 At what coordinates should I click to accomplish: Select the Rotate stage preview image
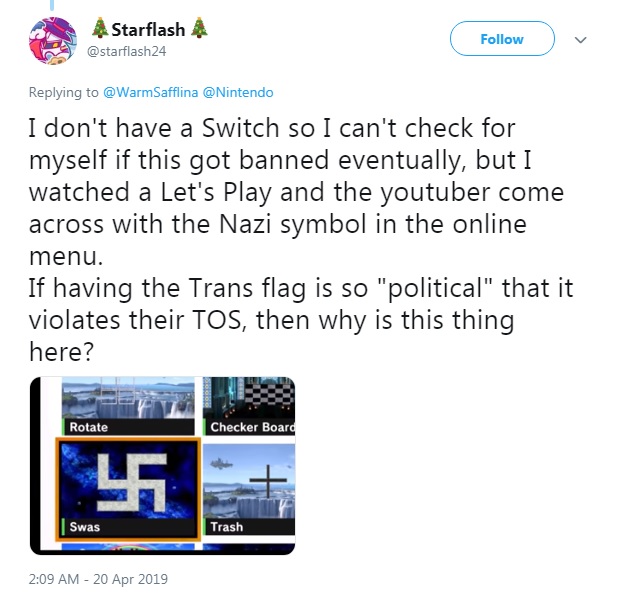click(128, 398)
